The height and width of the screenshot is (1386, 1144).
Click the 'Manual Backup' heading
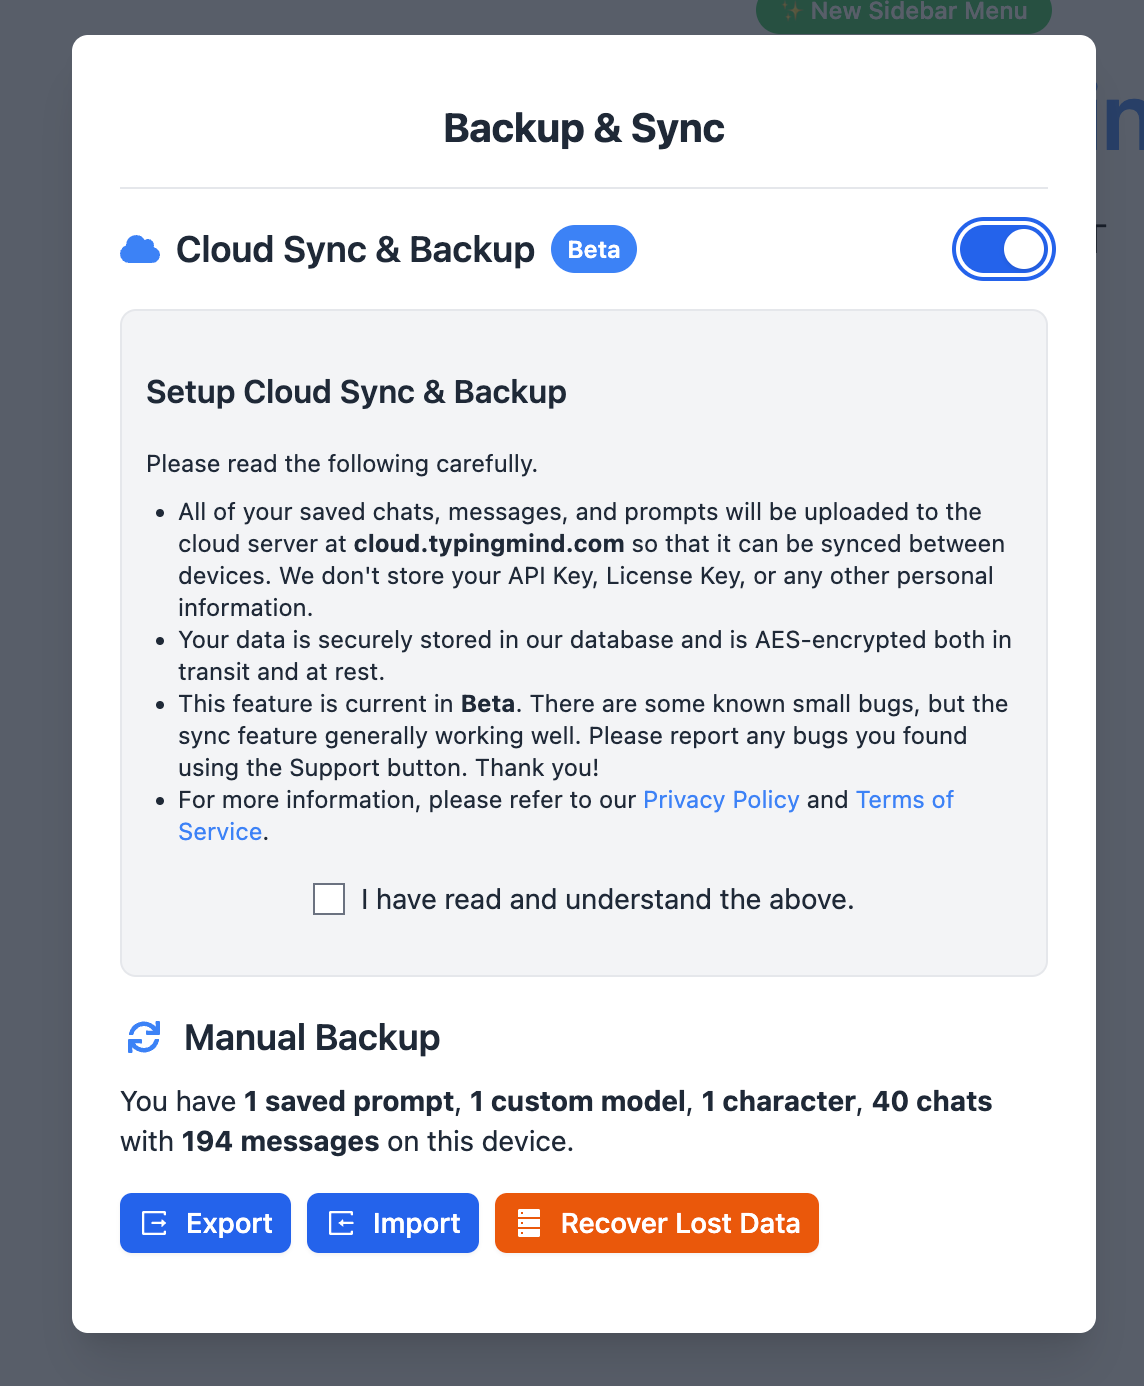[x=312, y=1038]
